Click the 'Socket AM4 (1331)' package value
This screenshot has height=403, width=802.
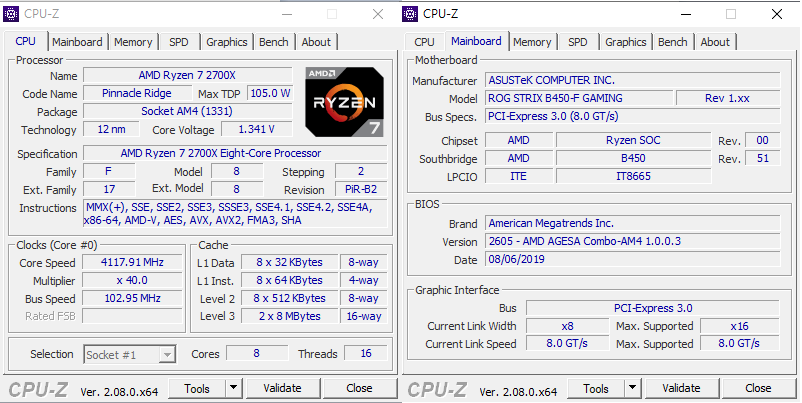187,111
